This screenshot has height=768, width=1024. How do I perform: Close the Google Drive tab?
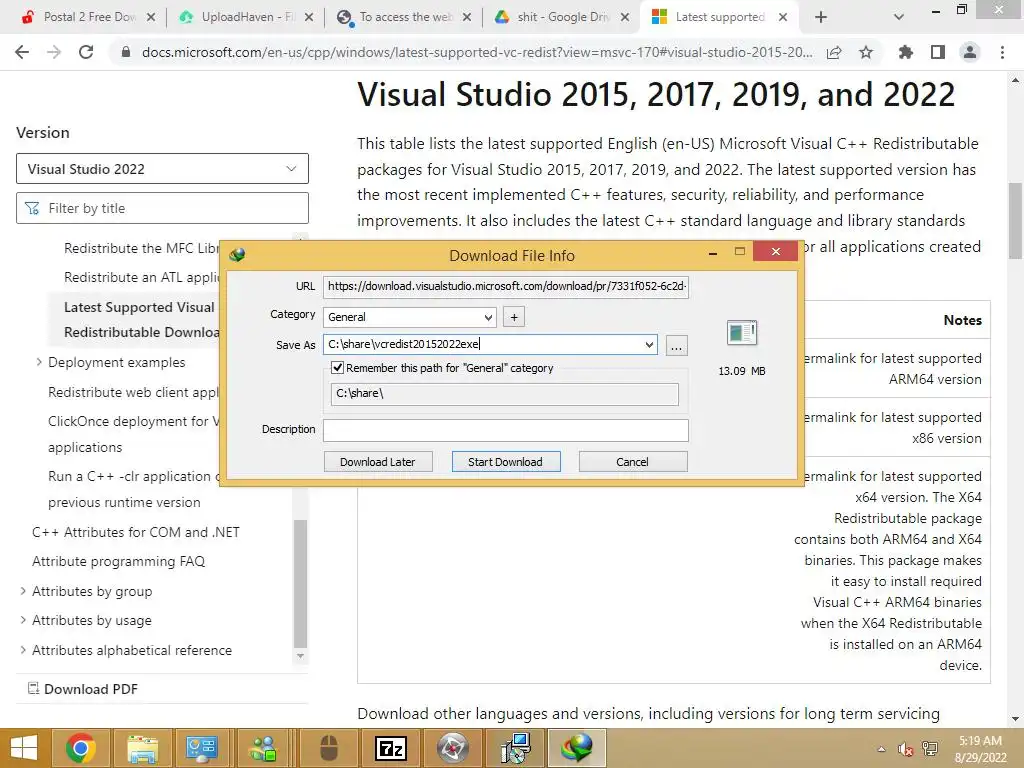click(x=625, y=17)
